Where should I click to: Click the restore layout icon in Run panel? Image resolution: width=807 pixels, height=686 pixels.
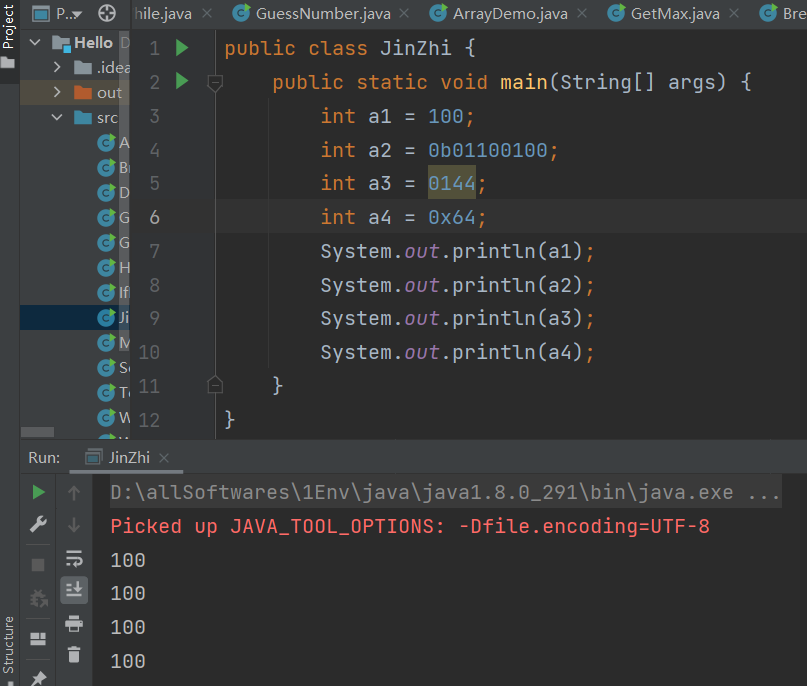tap(38, 639)
